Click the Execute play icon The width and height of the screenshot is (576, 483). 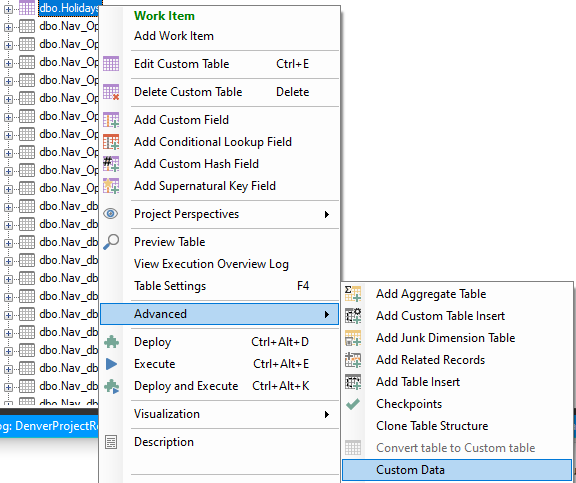(111, 364)
